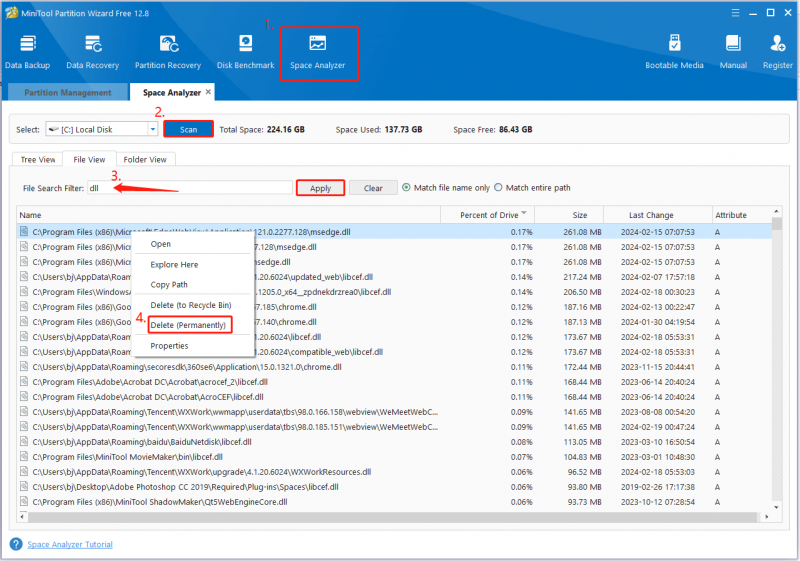The width and height of the screenshot is (800, 561).
Task: Click the file icon for first msedge.dll row
Action: tap(24, 232)
